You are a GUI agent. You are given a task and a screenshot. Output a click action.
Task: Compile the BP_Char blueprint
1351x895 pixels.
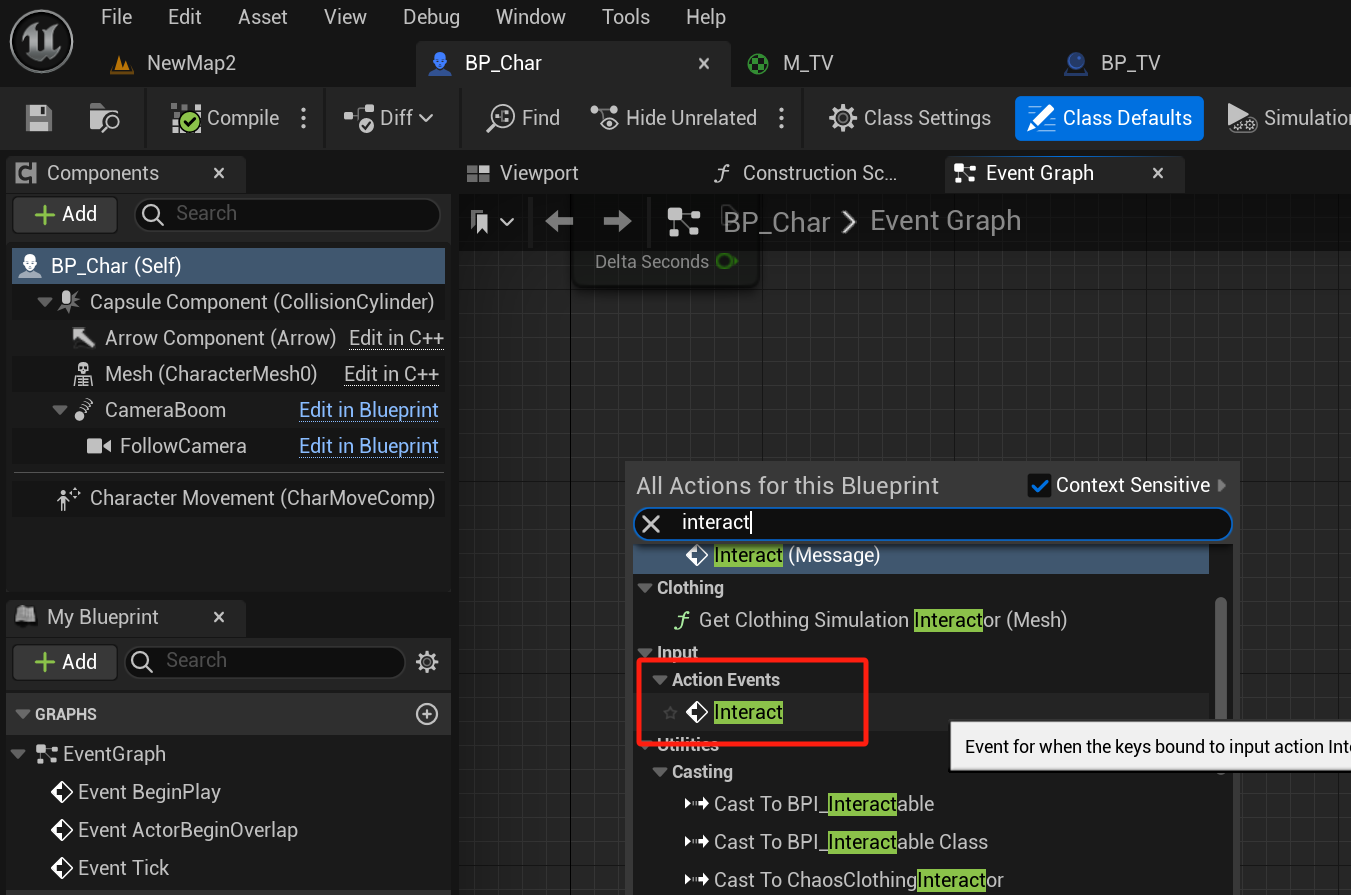(x=225, y=118)
